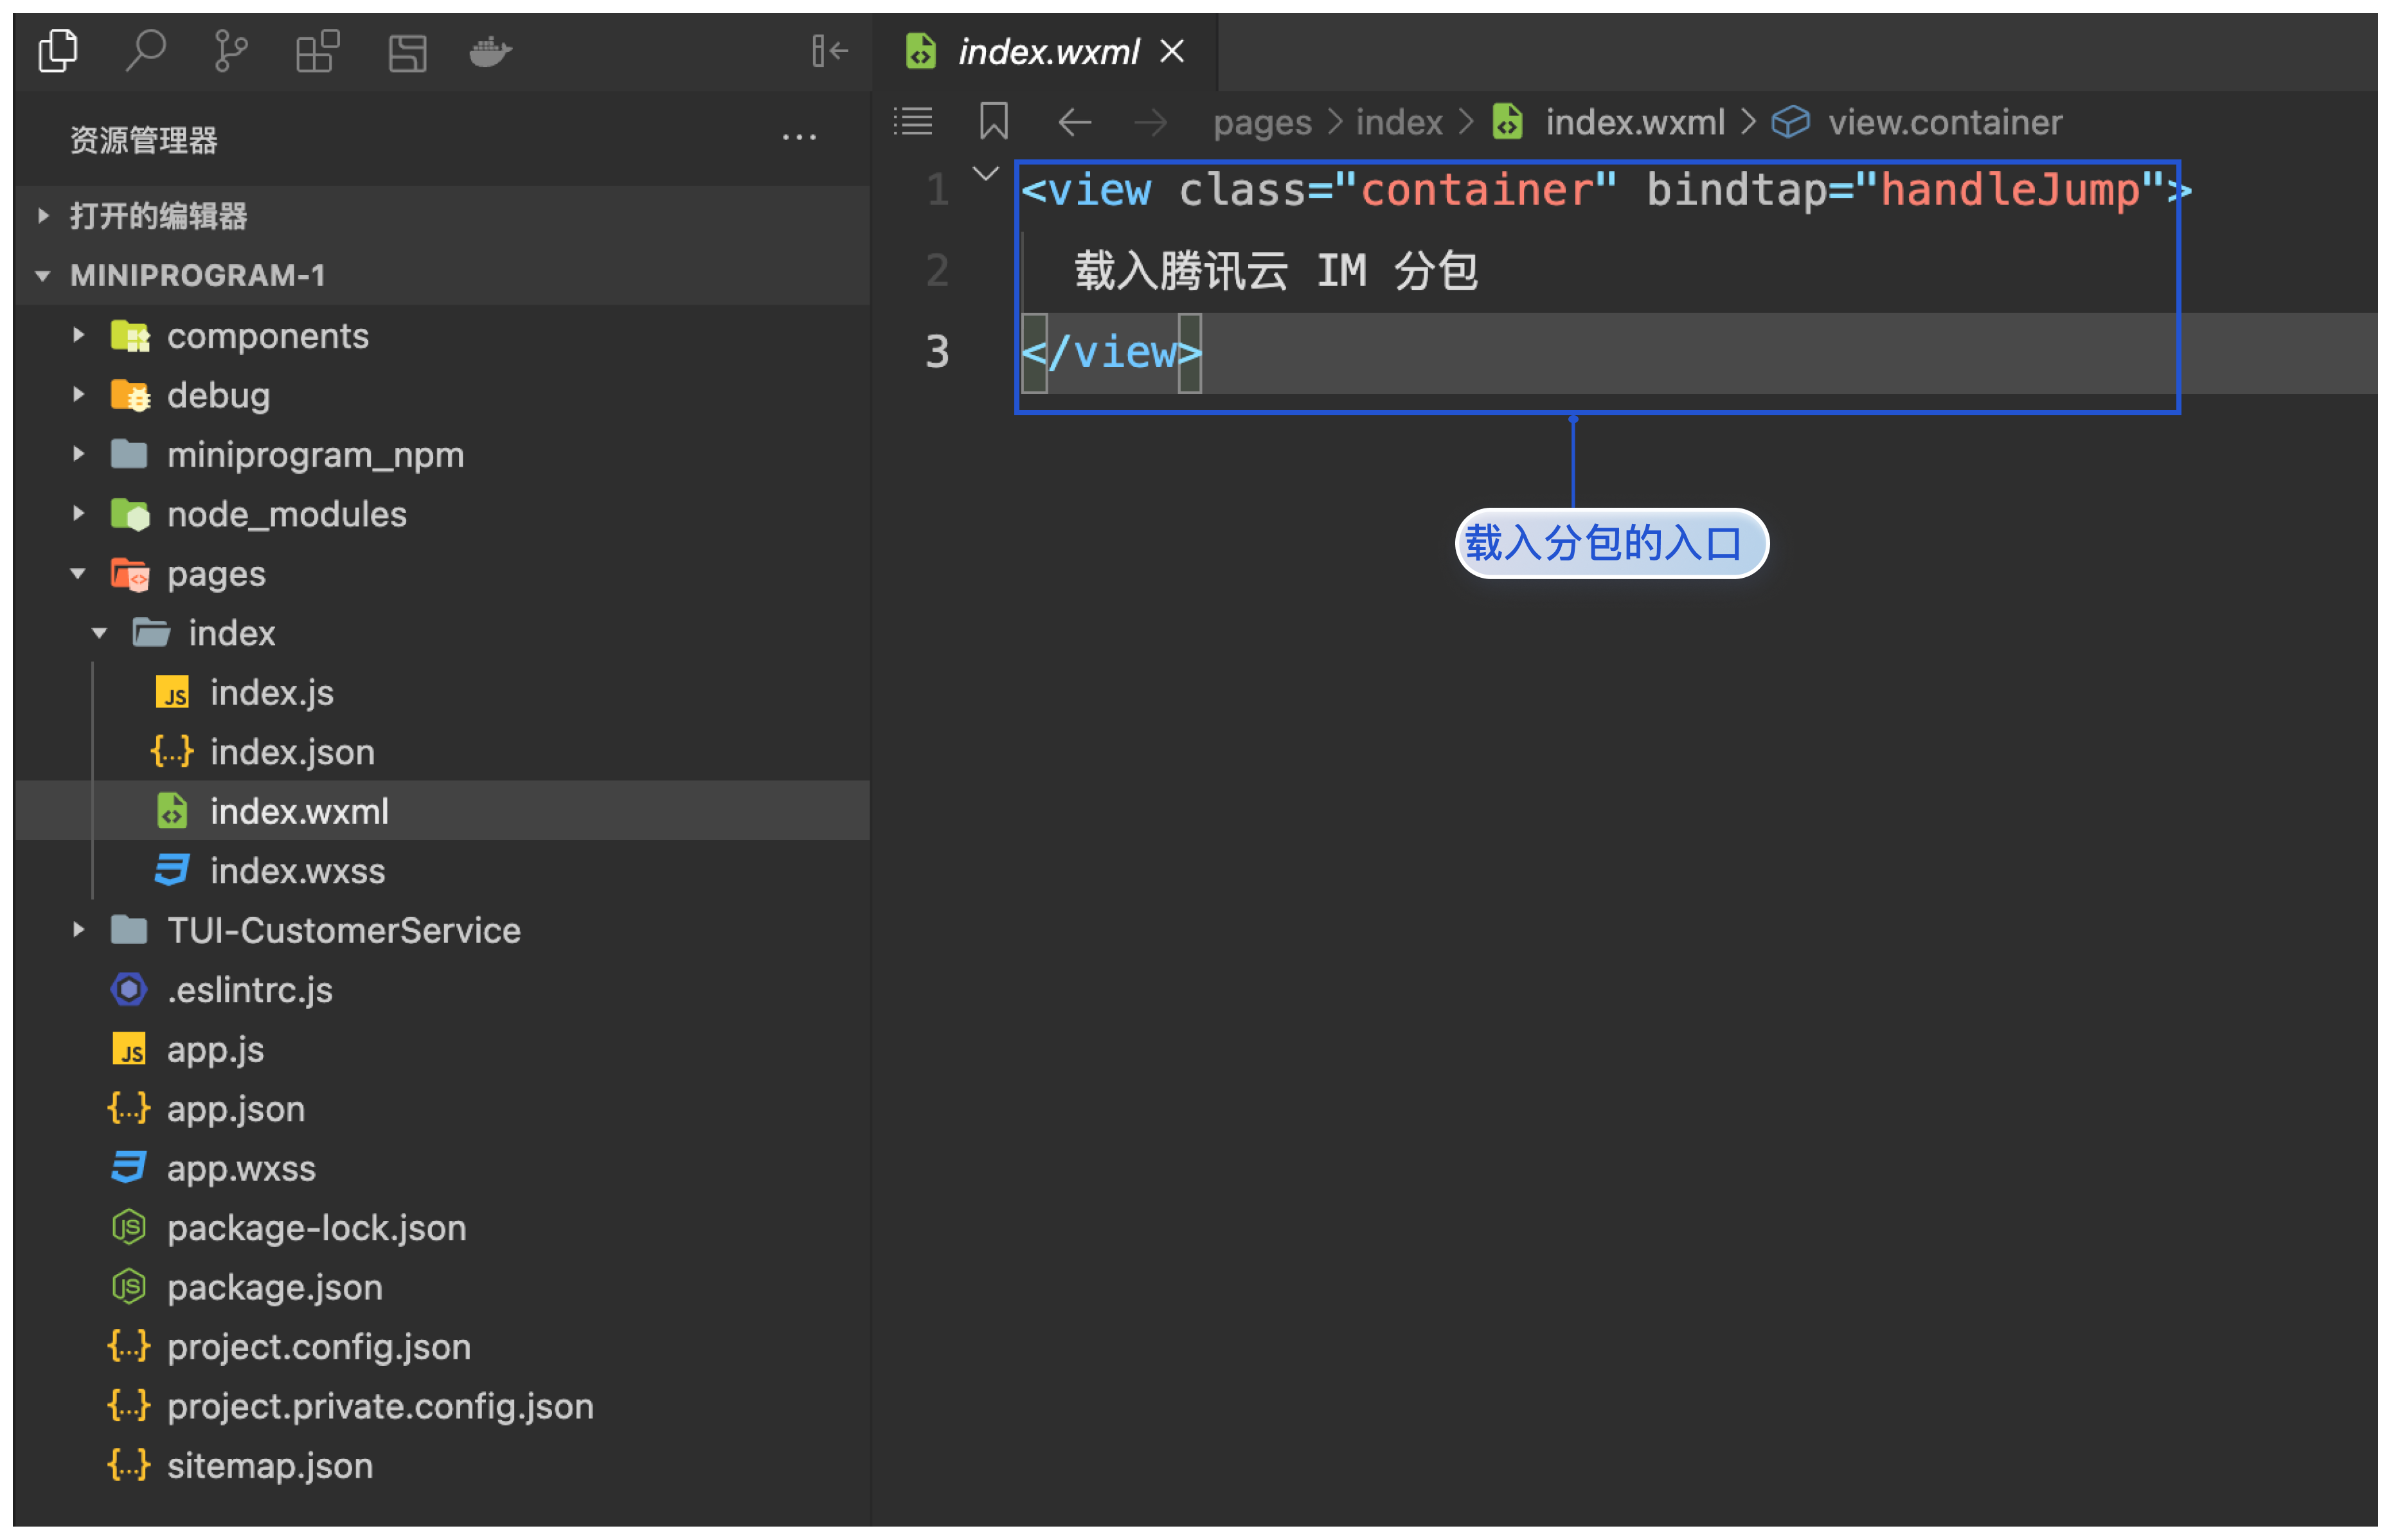
Task: Go forward with the right arrow
Action: [x=1151, y=122]
